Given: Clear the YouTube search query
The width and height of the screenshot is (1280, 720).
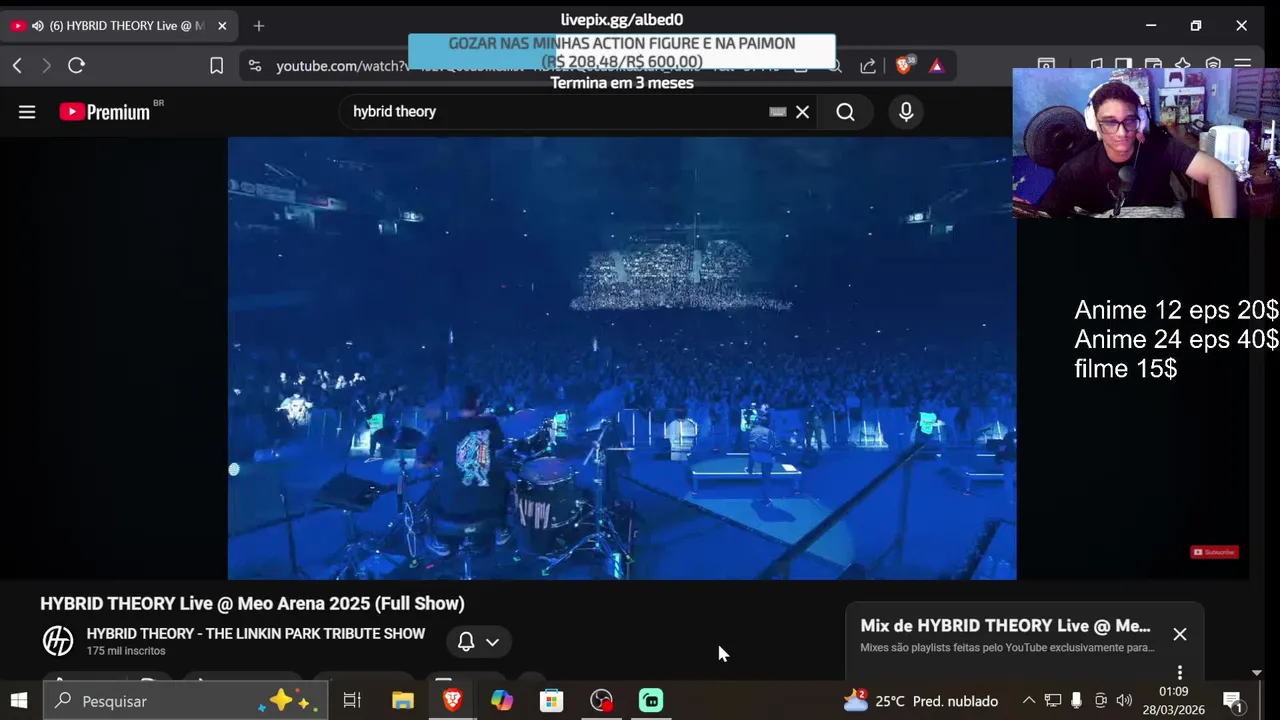Looking at the screenshot, I should pos(802,112).
